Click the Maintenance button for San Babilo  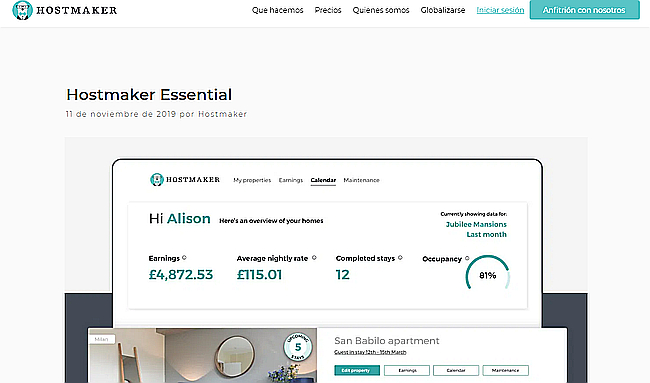(505, 370)
